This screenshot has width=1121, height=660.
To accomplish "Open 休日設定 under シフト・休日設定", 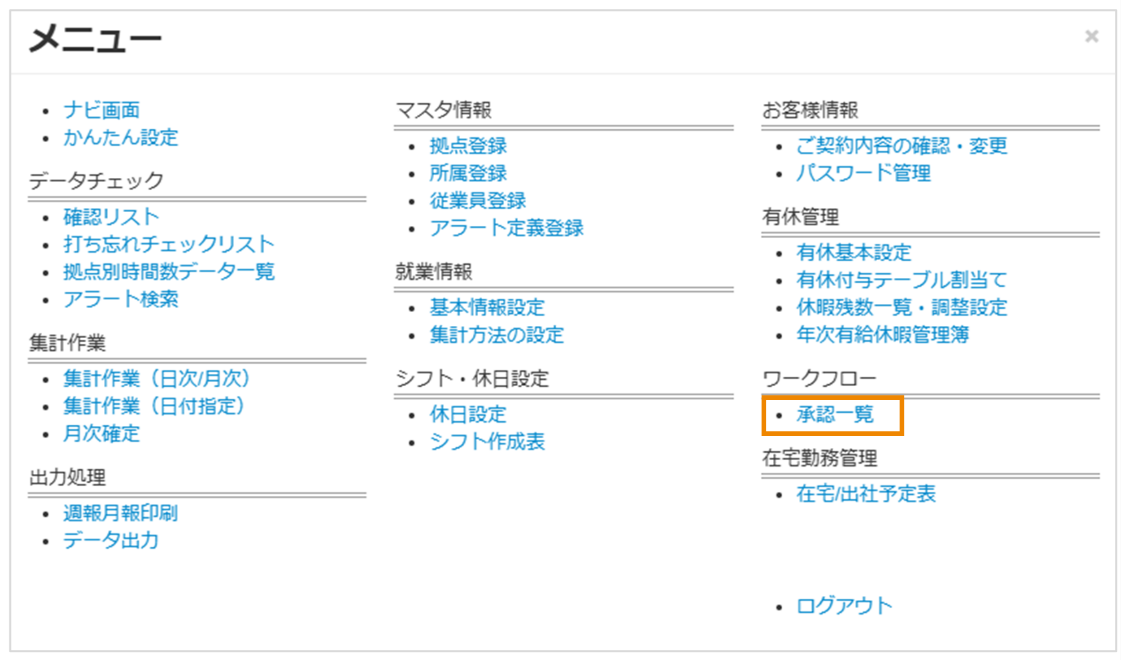I will click(x=465, y=413).
